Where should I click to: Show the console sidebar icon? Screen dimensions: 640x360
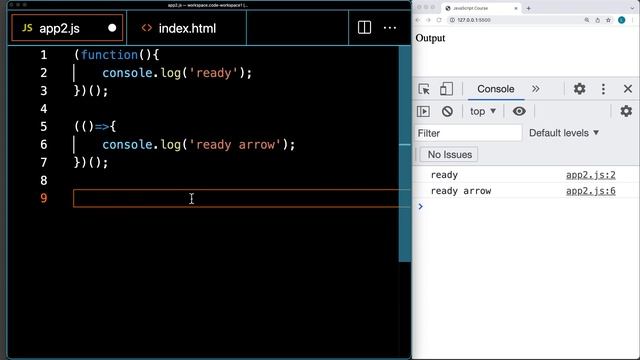coord(423,111)
